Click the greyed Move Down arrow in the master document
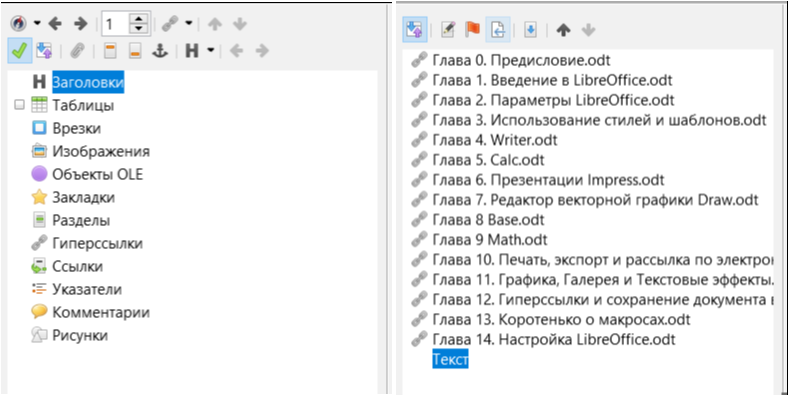This screenshot has width=788, height=395. pyautogui.click(x=588, y=30)
